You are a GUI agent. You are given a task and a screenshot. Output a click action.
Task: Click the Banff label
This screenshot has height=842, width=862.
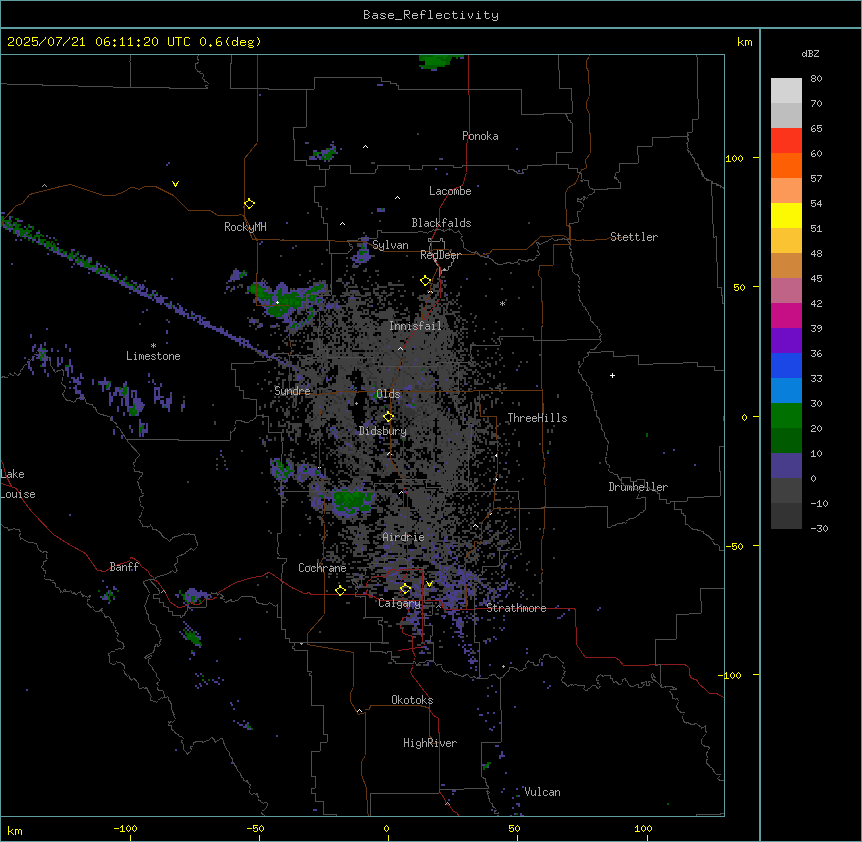click(124, 567)
